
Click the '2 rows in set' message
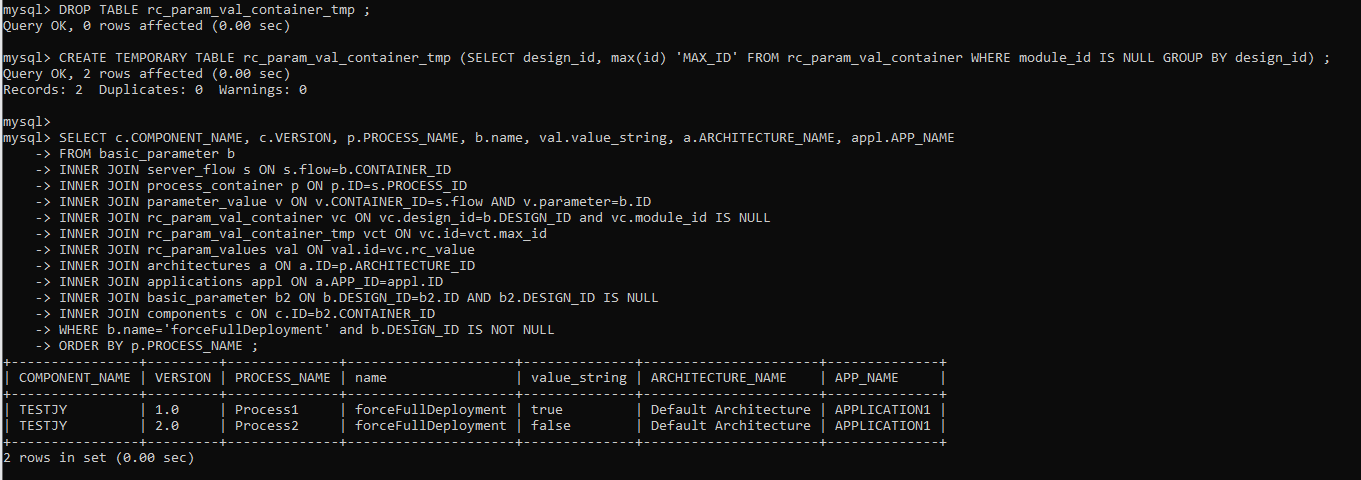tap(98, 458)
